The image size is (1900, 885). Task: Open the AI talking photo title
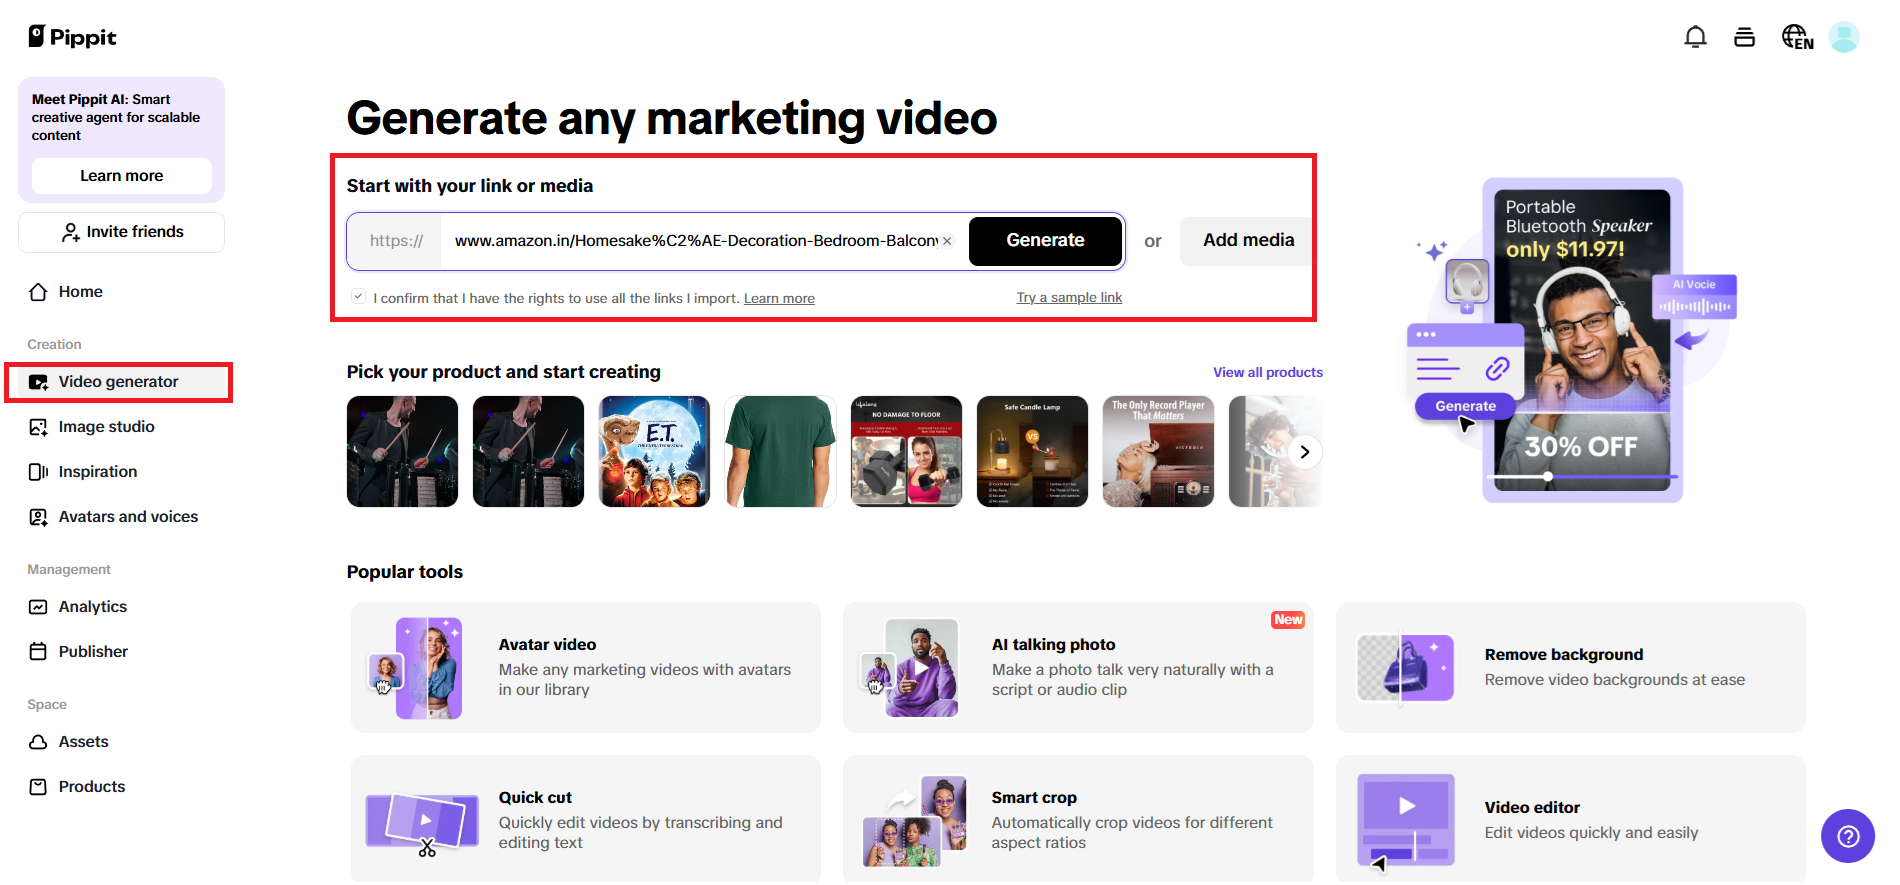click(1053, 645)
